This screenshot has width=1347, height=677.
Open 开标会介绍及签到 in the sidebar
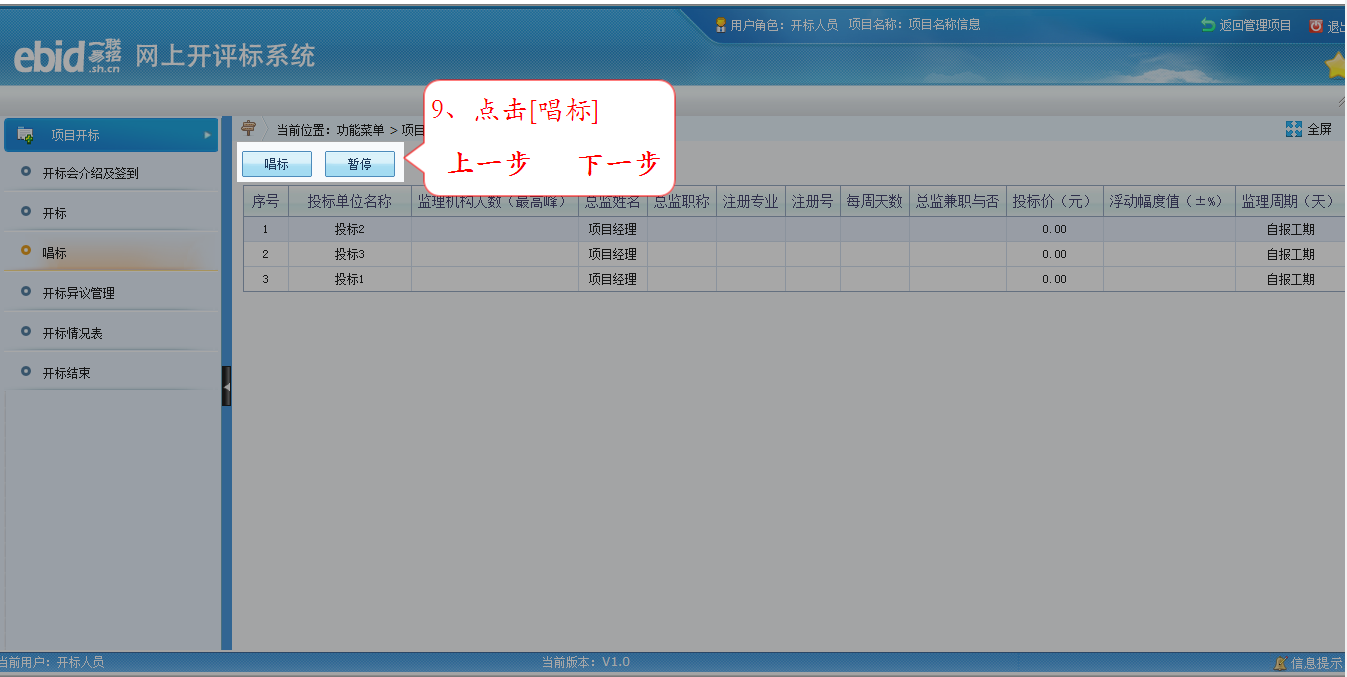tap(90, 173)
